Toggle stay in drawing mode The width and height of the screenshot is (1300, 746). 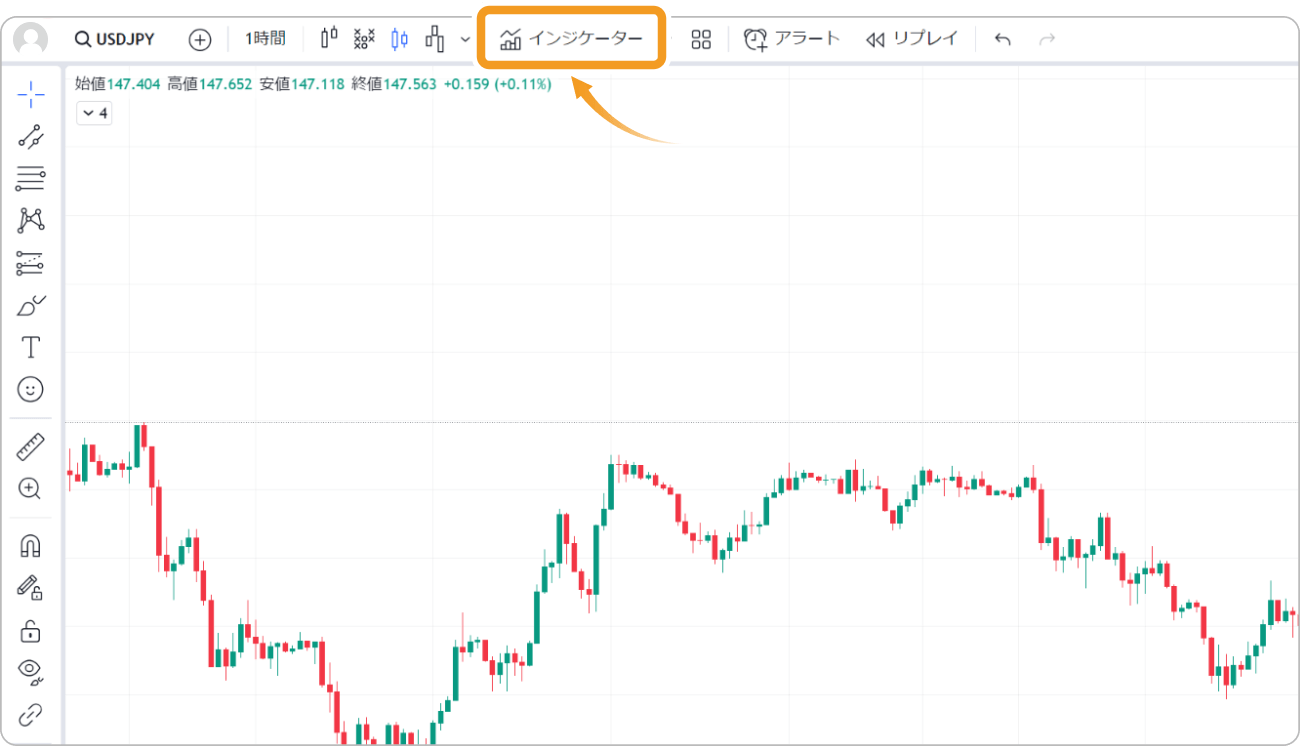31,587
